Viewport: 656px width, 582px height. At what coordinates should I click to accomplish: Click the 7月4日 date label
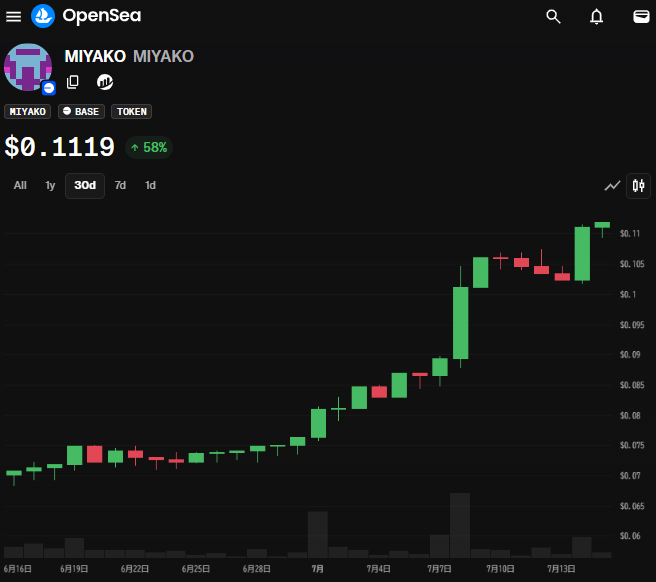[379, 569]
